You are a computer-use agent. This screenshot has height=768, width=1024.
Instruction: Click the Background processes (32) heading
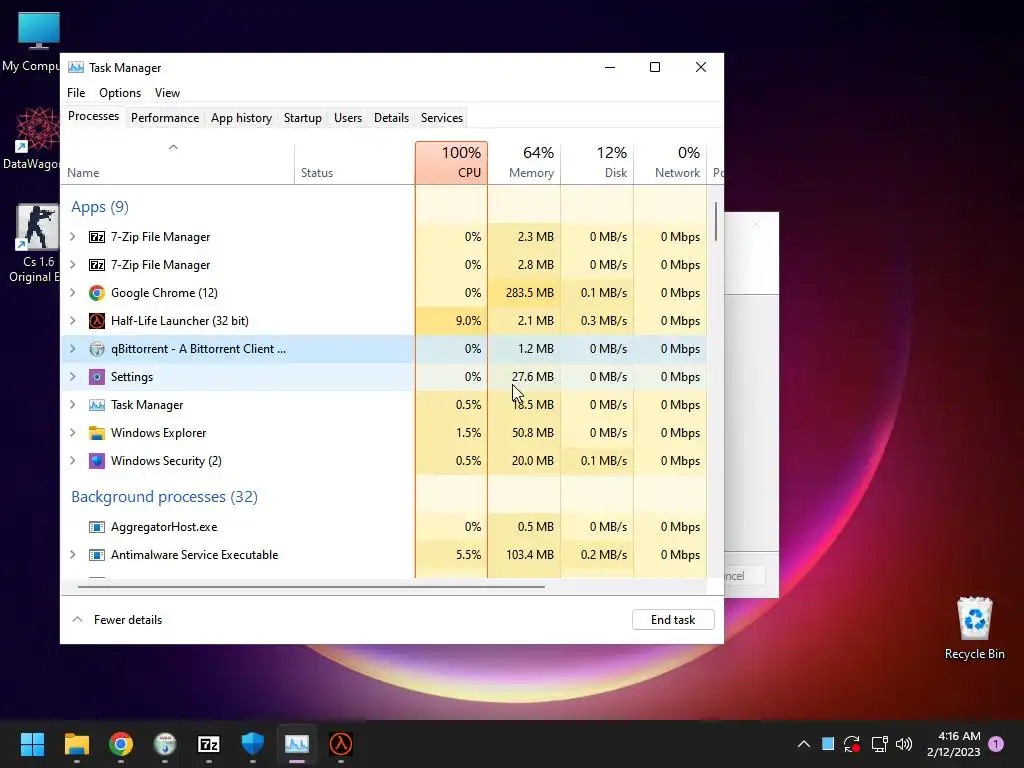pyautogui.click(x=165, y=497)
